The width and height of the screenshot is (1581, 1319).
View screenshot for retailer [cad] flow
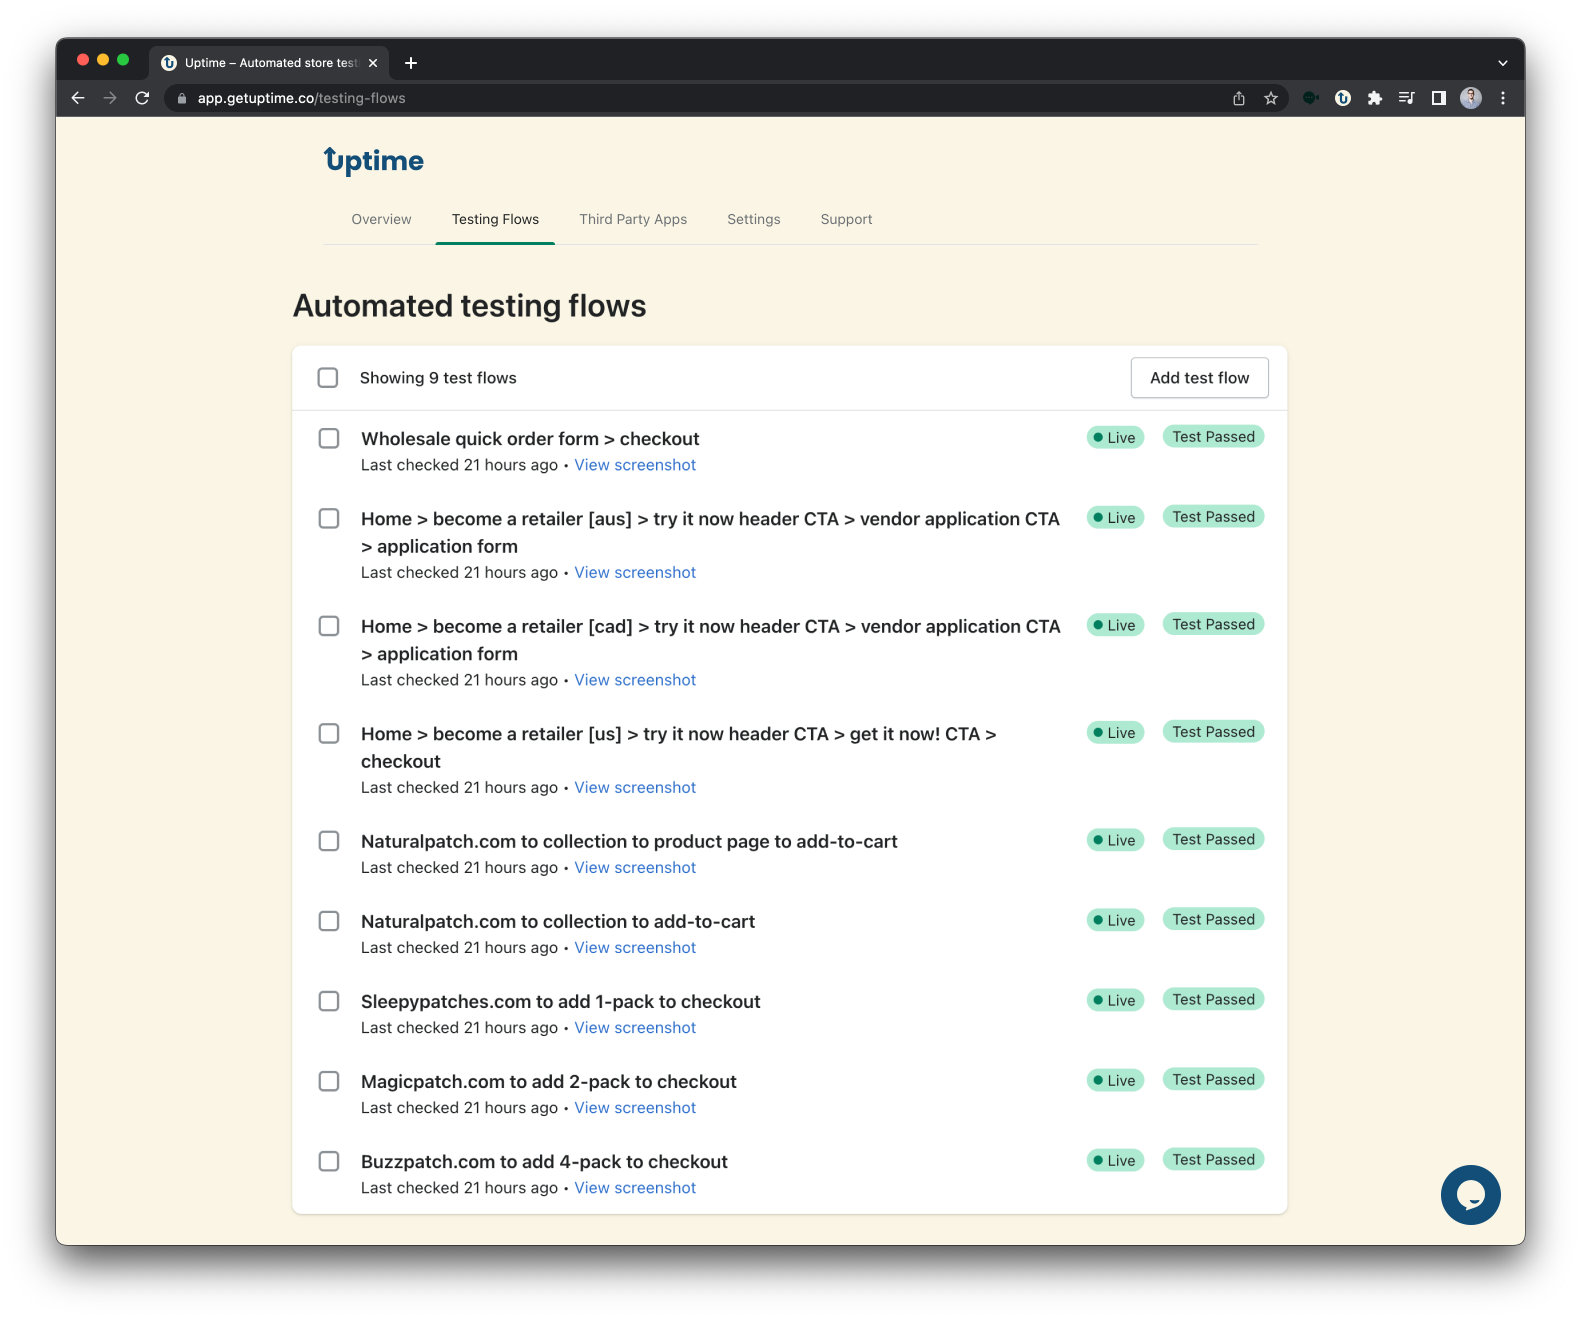tap(635, 680)
